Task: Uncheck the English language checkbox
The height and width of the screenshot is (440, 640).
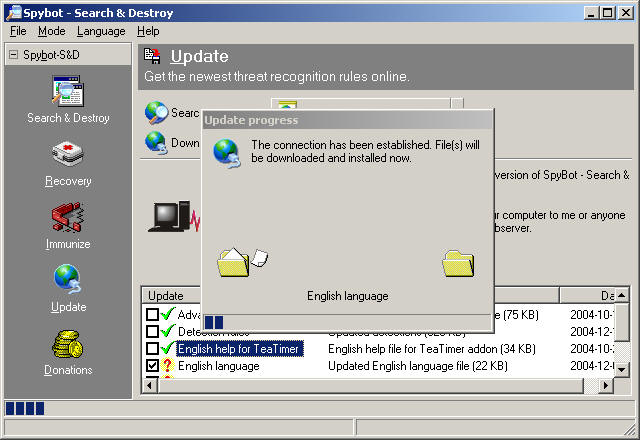Action: (152, 366)
